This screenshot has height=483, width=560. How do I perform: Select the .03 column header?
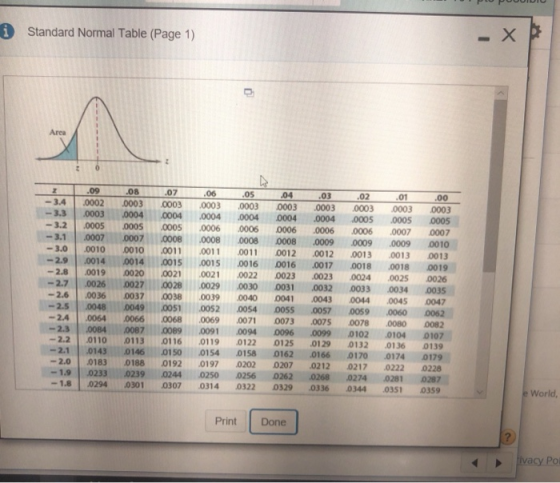coord(325,196)
